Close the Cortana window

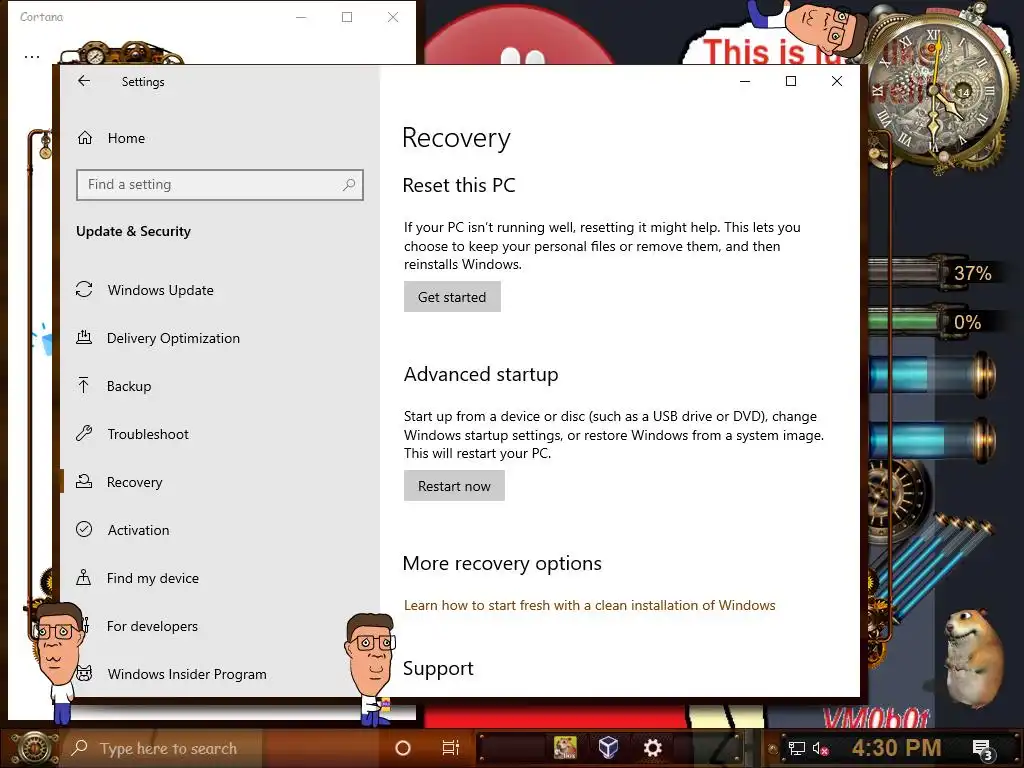point(393,17)
